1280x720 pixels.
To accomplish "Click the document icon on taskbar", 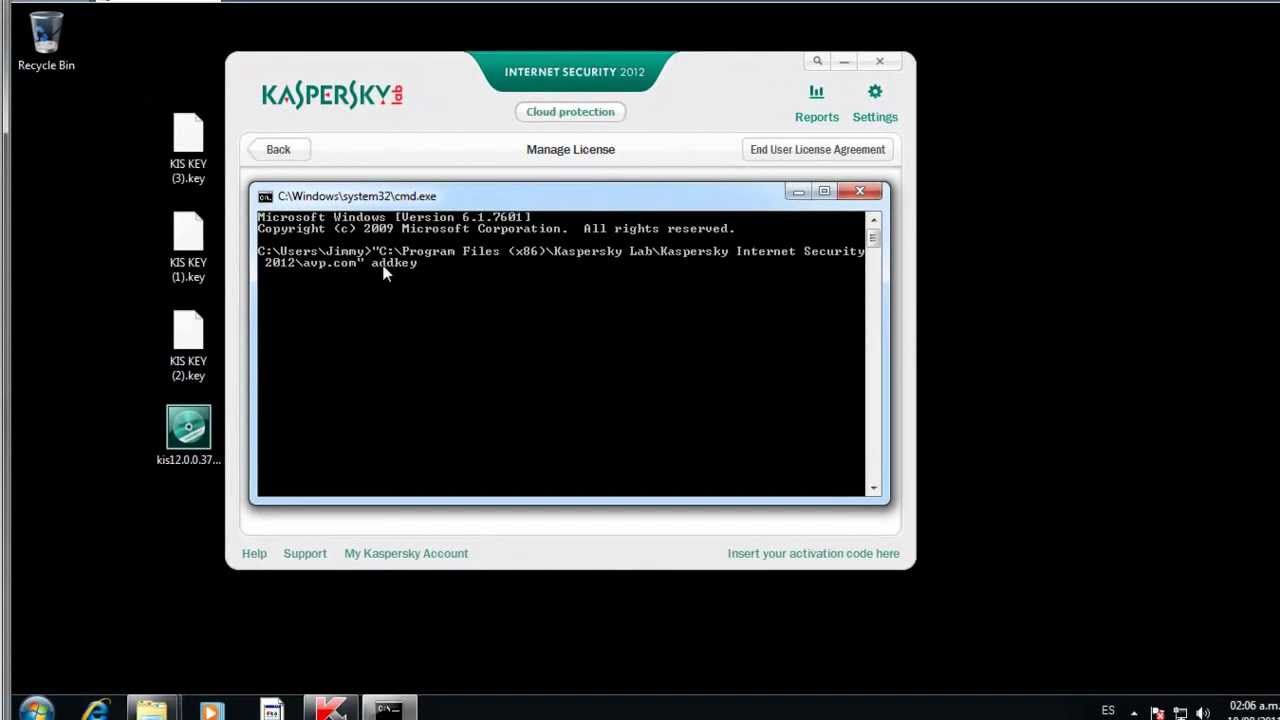I will click(x=271, y=710).
